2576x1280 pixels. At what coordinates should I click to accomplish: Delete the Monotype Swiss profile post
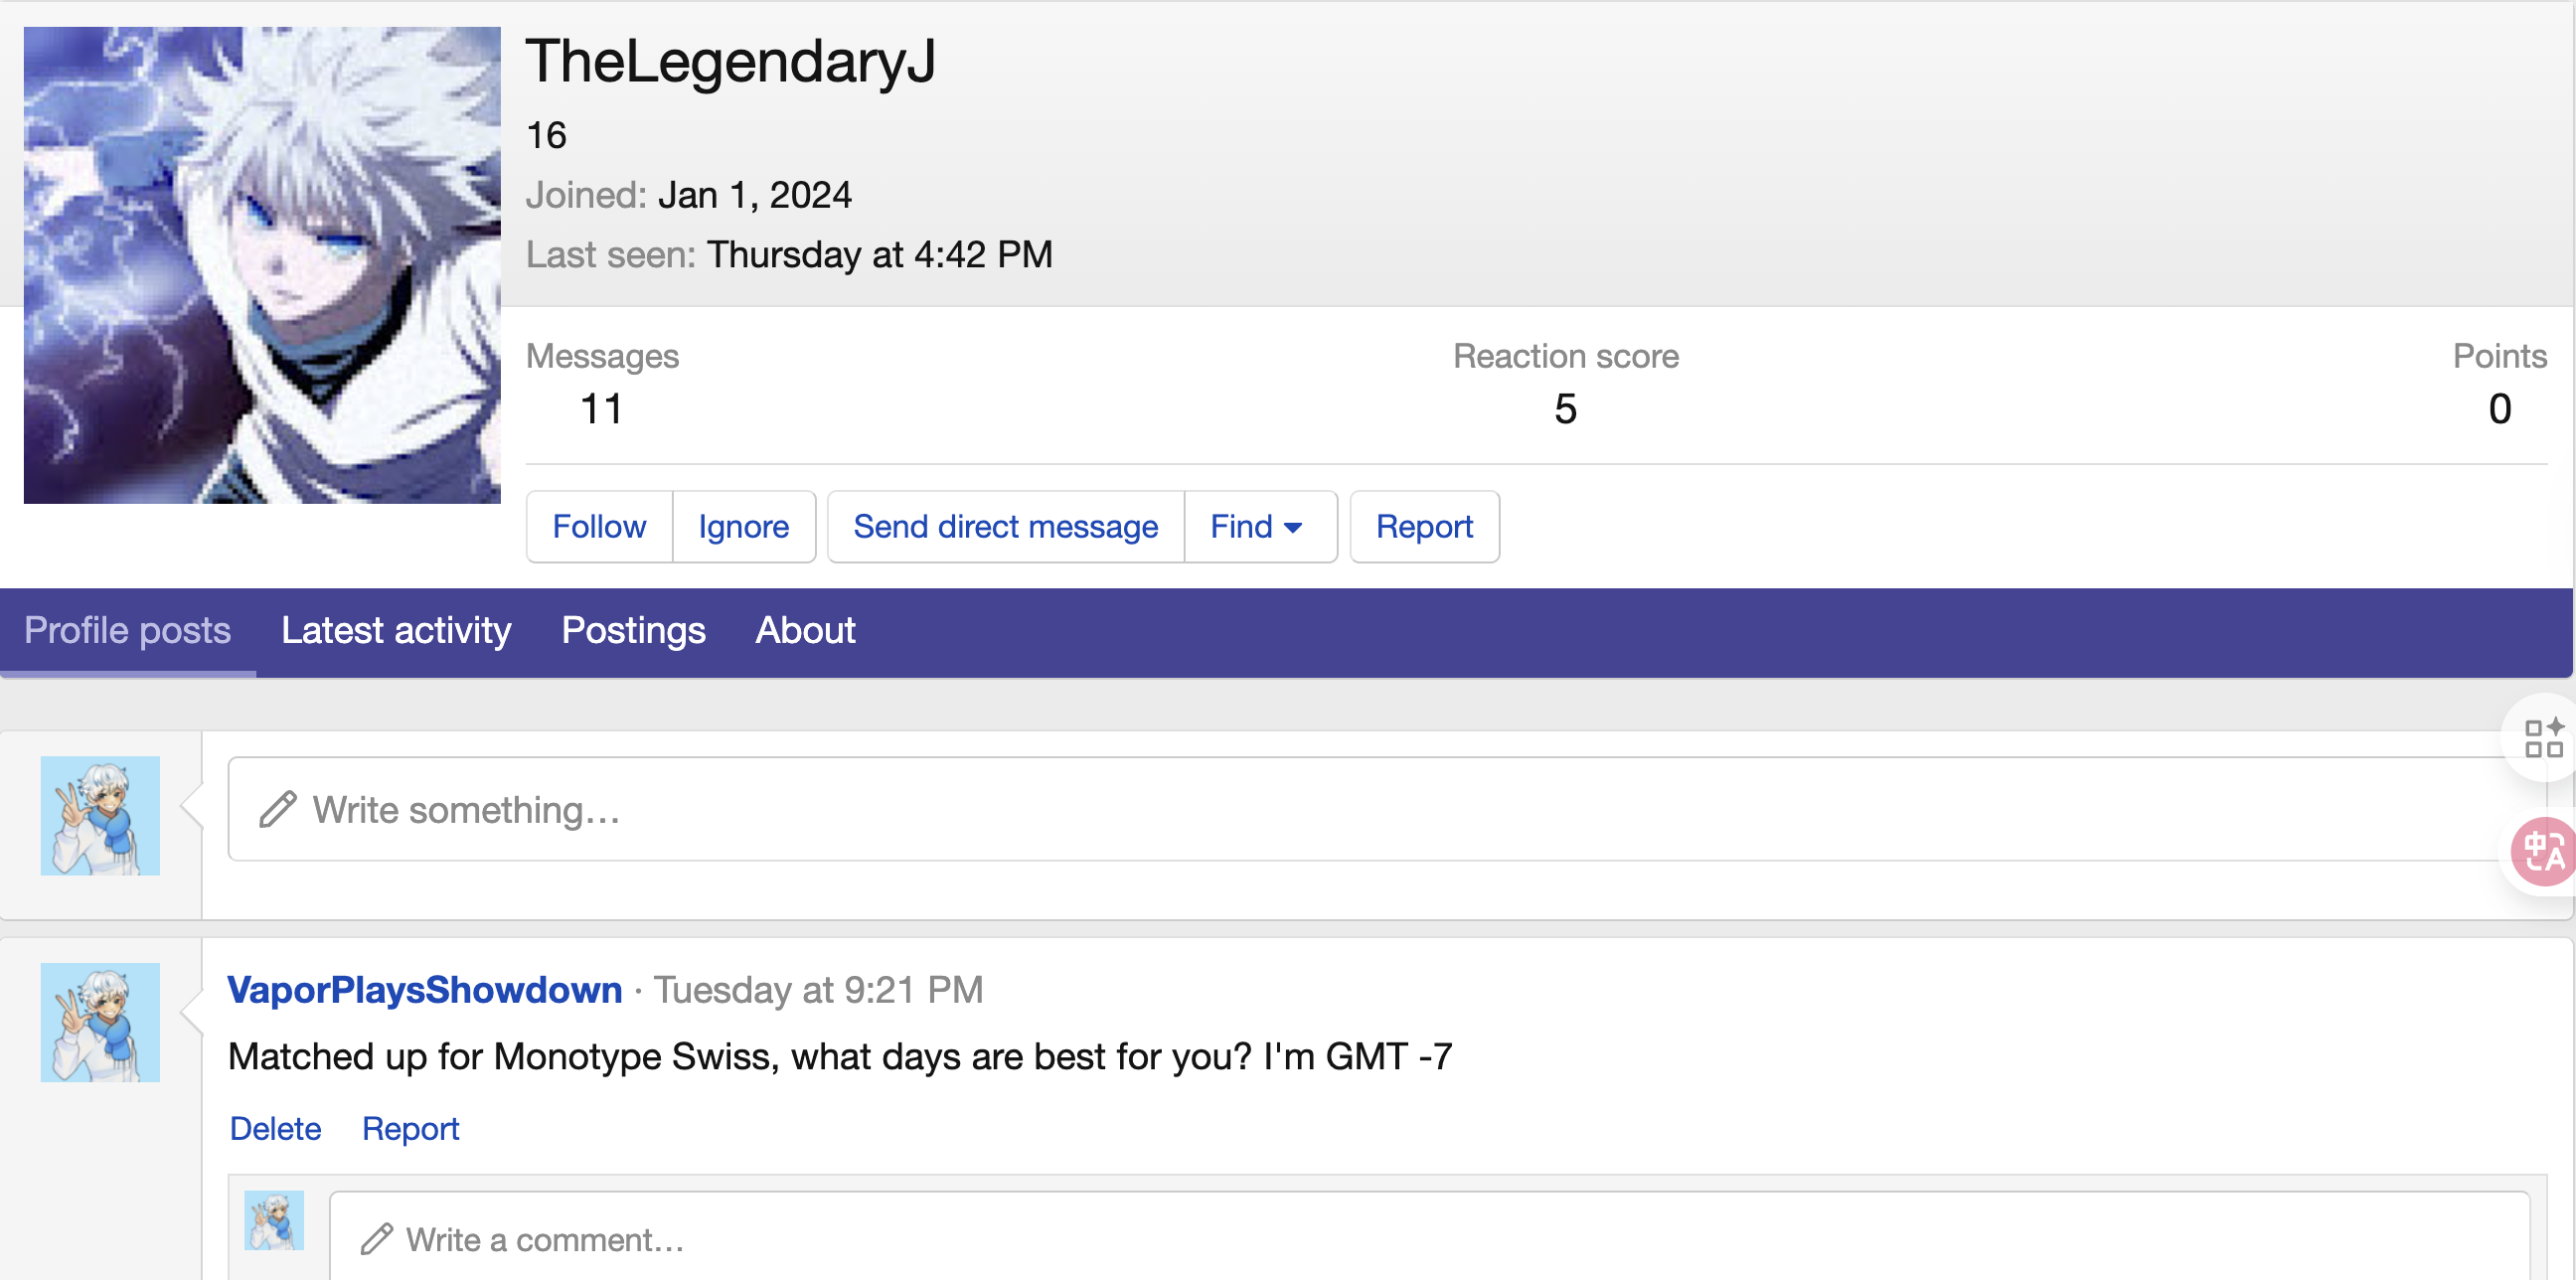275,1129
